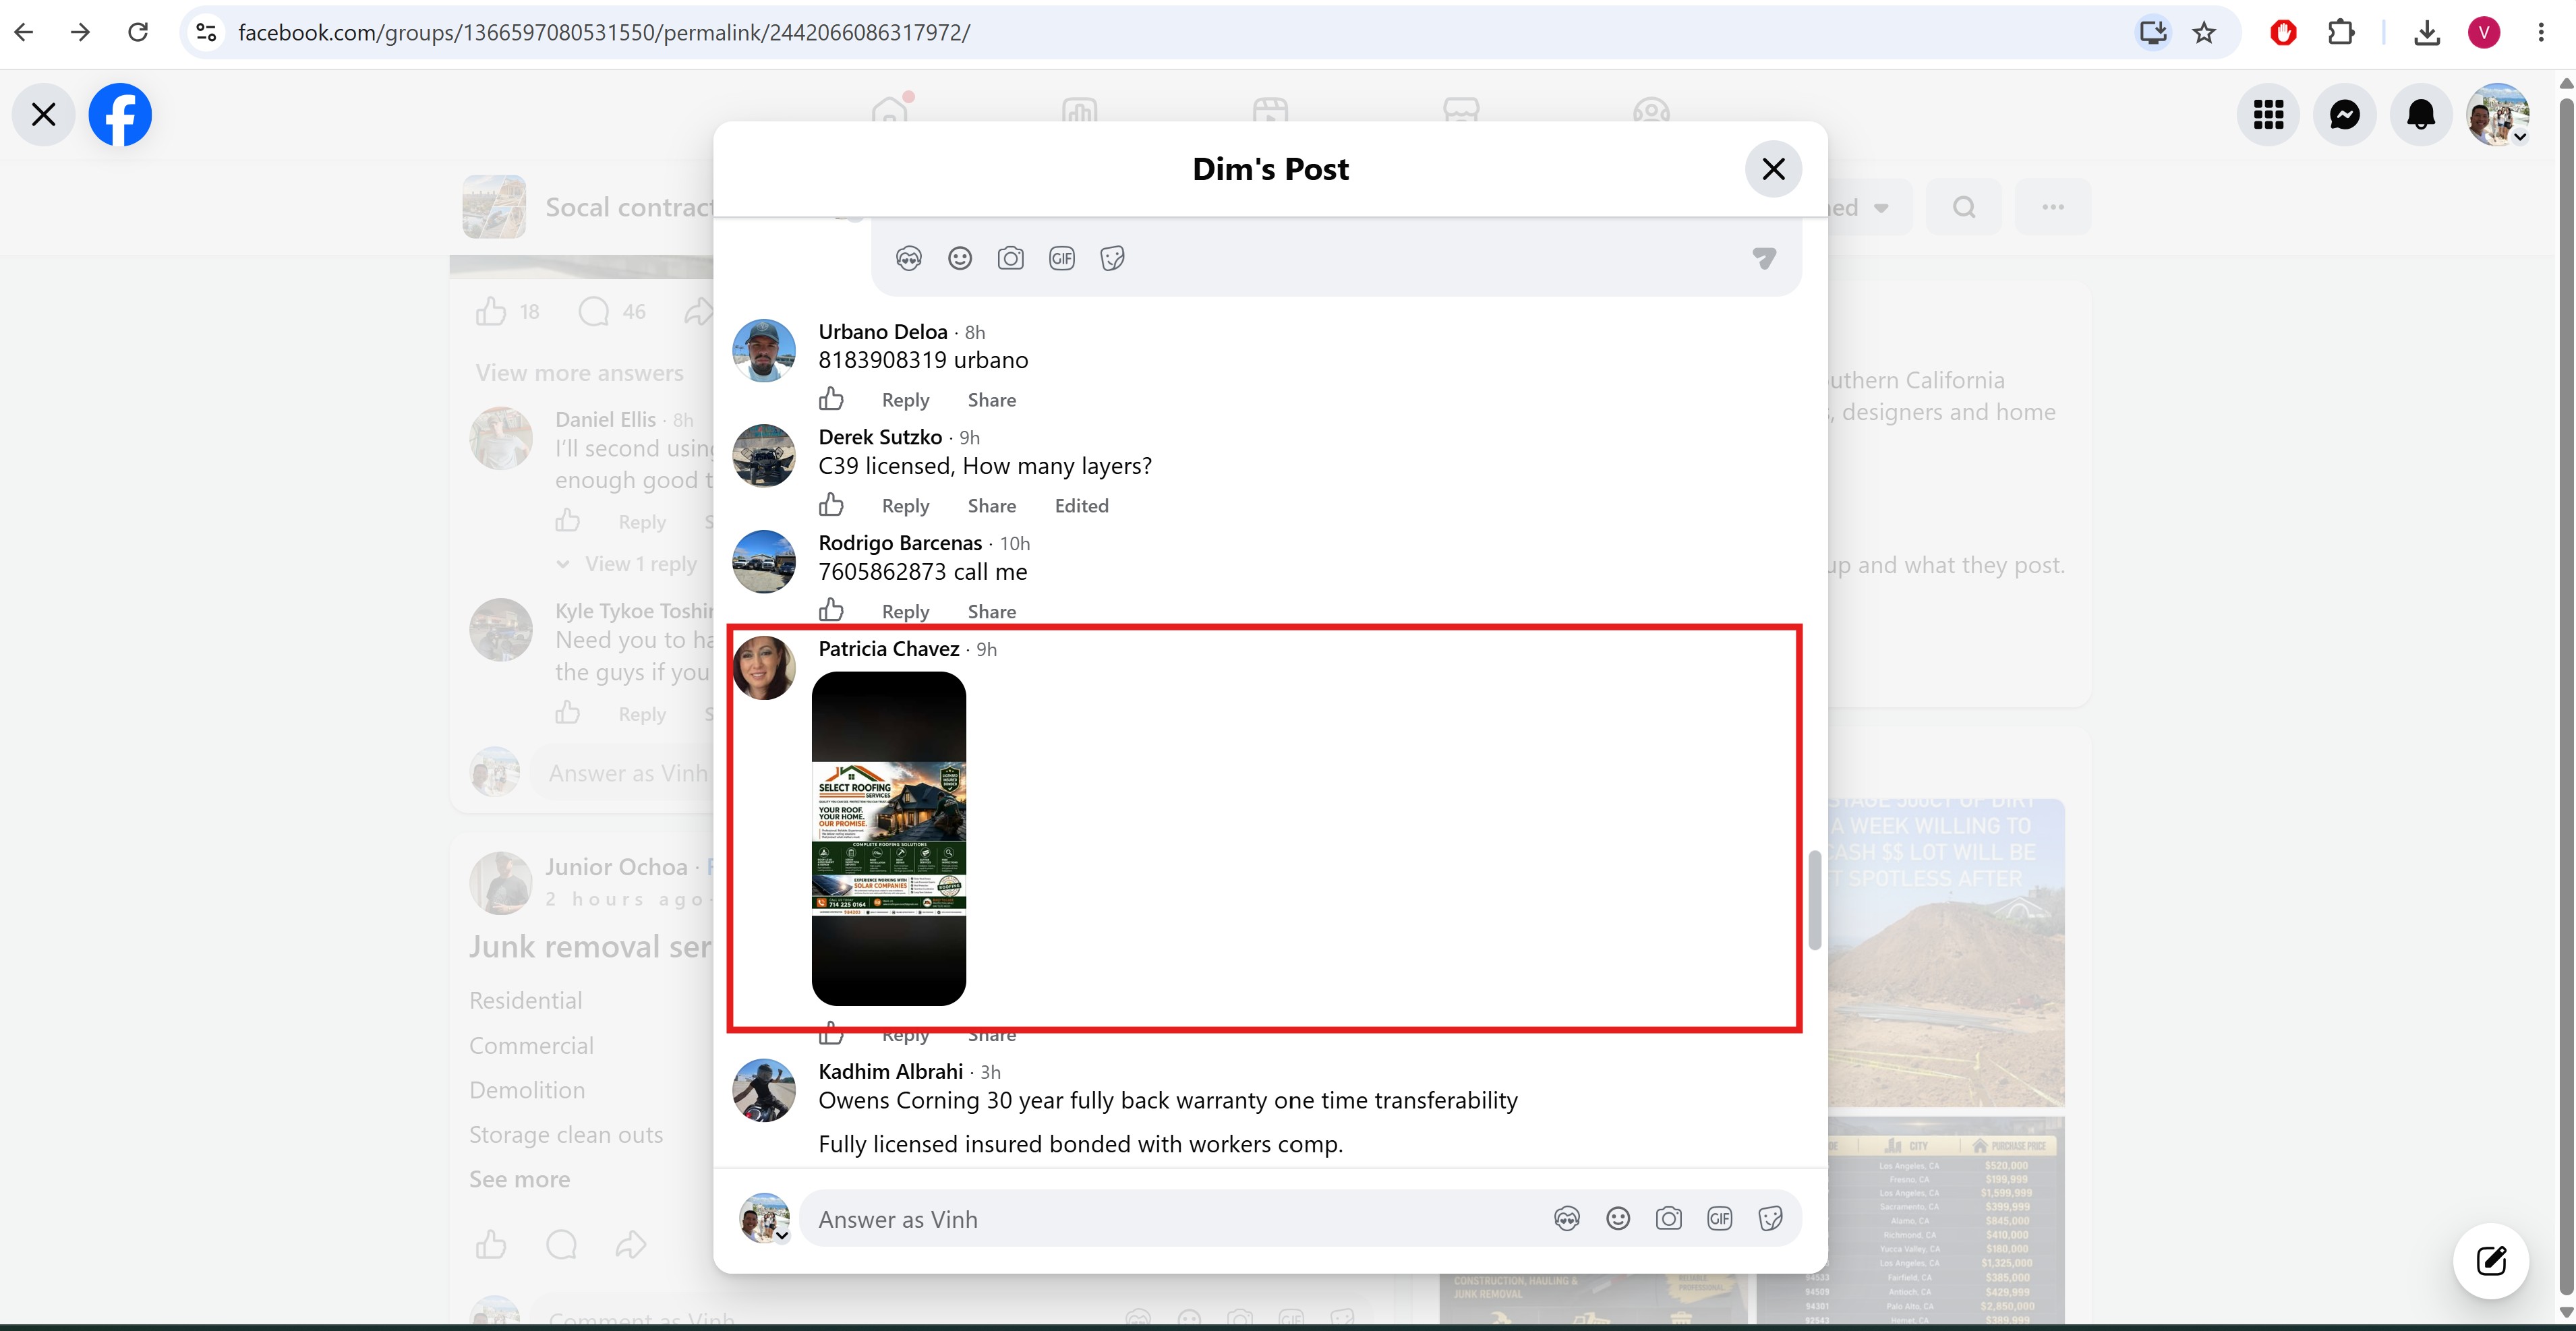Reload the page

(x=138, y=32)
